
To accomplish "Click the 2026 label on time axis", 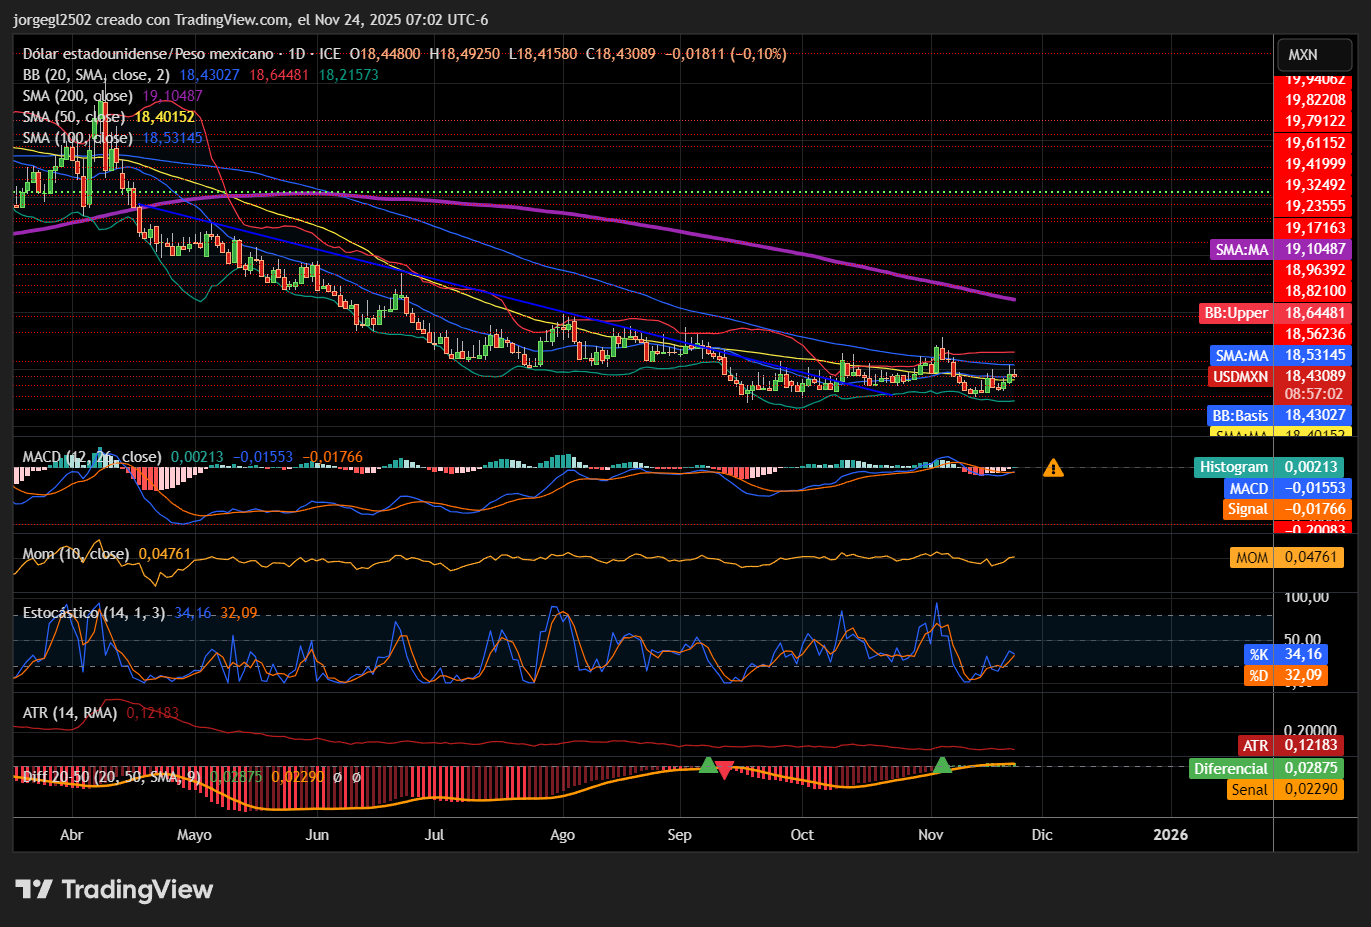I will [1171, 835].
